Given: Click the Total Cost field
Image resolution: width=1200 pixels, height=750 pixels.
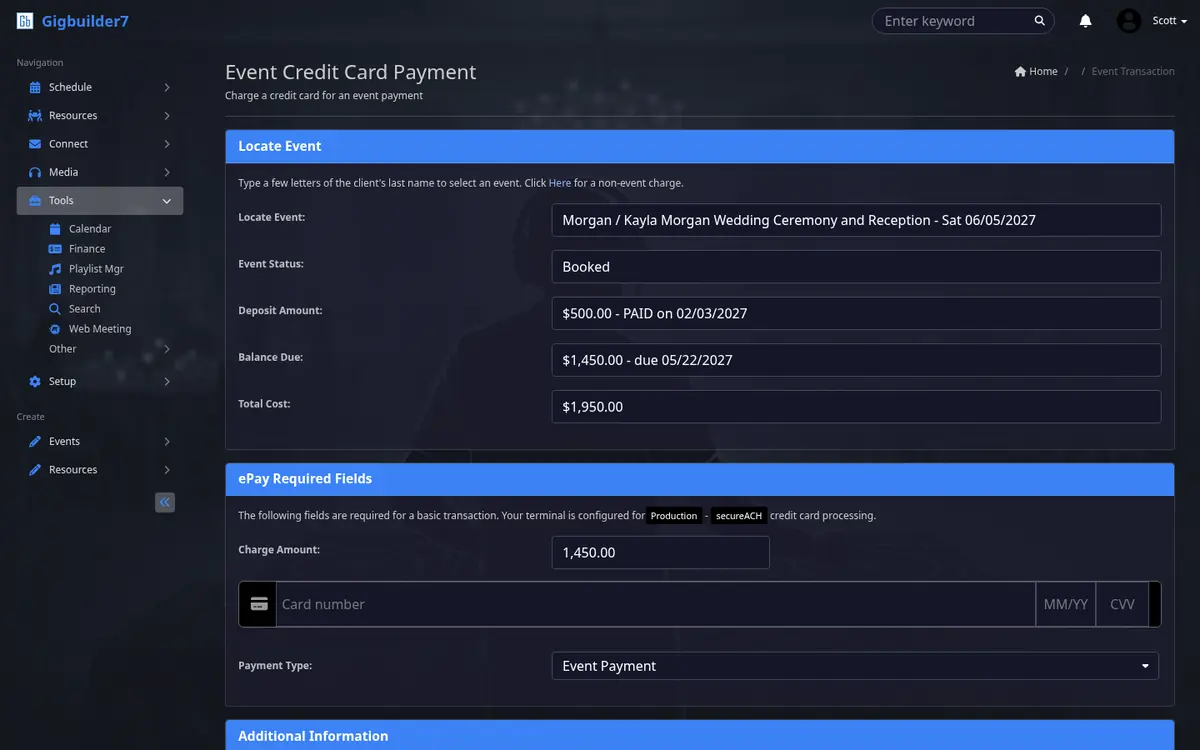Looking at the screenshot, I should [856, 407].
